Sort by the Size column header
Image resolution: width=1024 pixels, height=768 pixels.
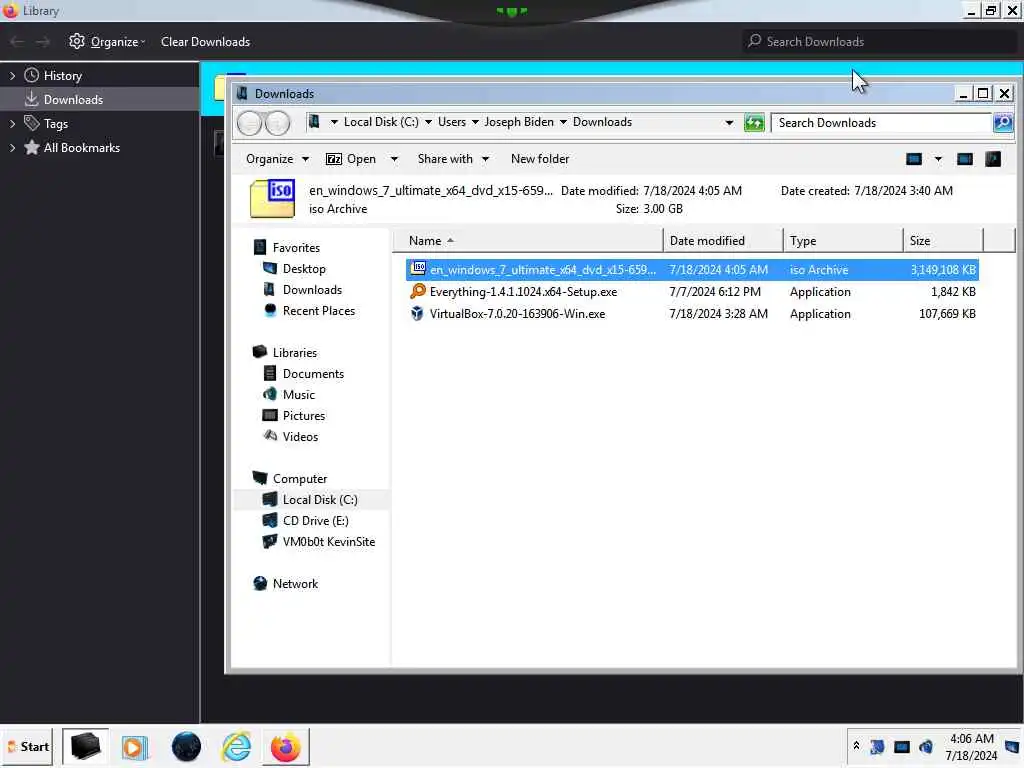click(x=942, y=240)
